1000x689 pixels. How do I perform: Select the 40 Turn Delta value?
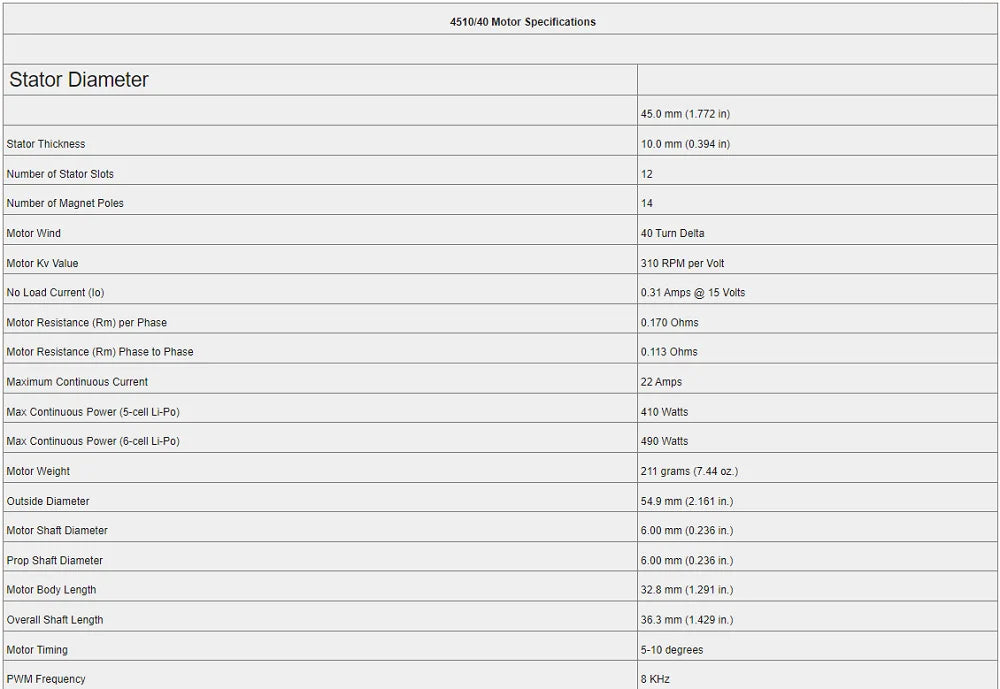click(672, 233)
